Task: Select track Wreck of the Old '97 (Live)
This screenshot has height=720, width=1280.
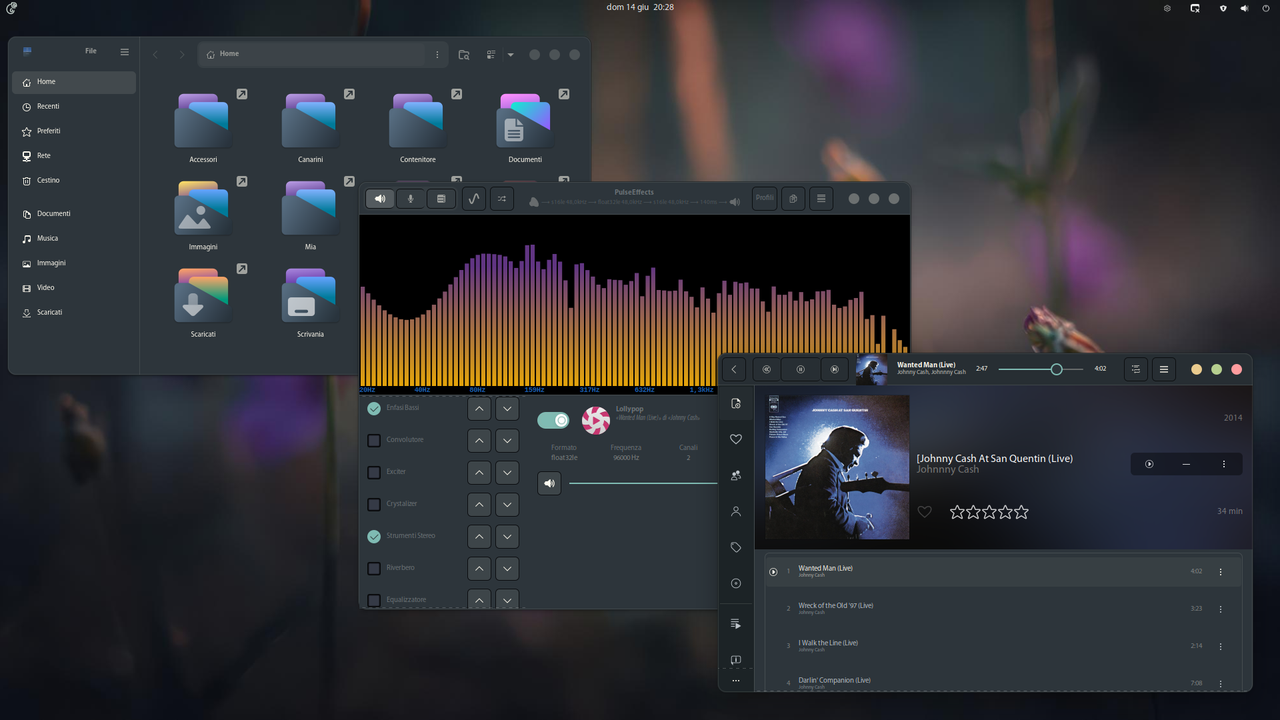Action: click(1004, 608)
